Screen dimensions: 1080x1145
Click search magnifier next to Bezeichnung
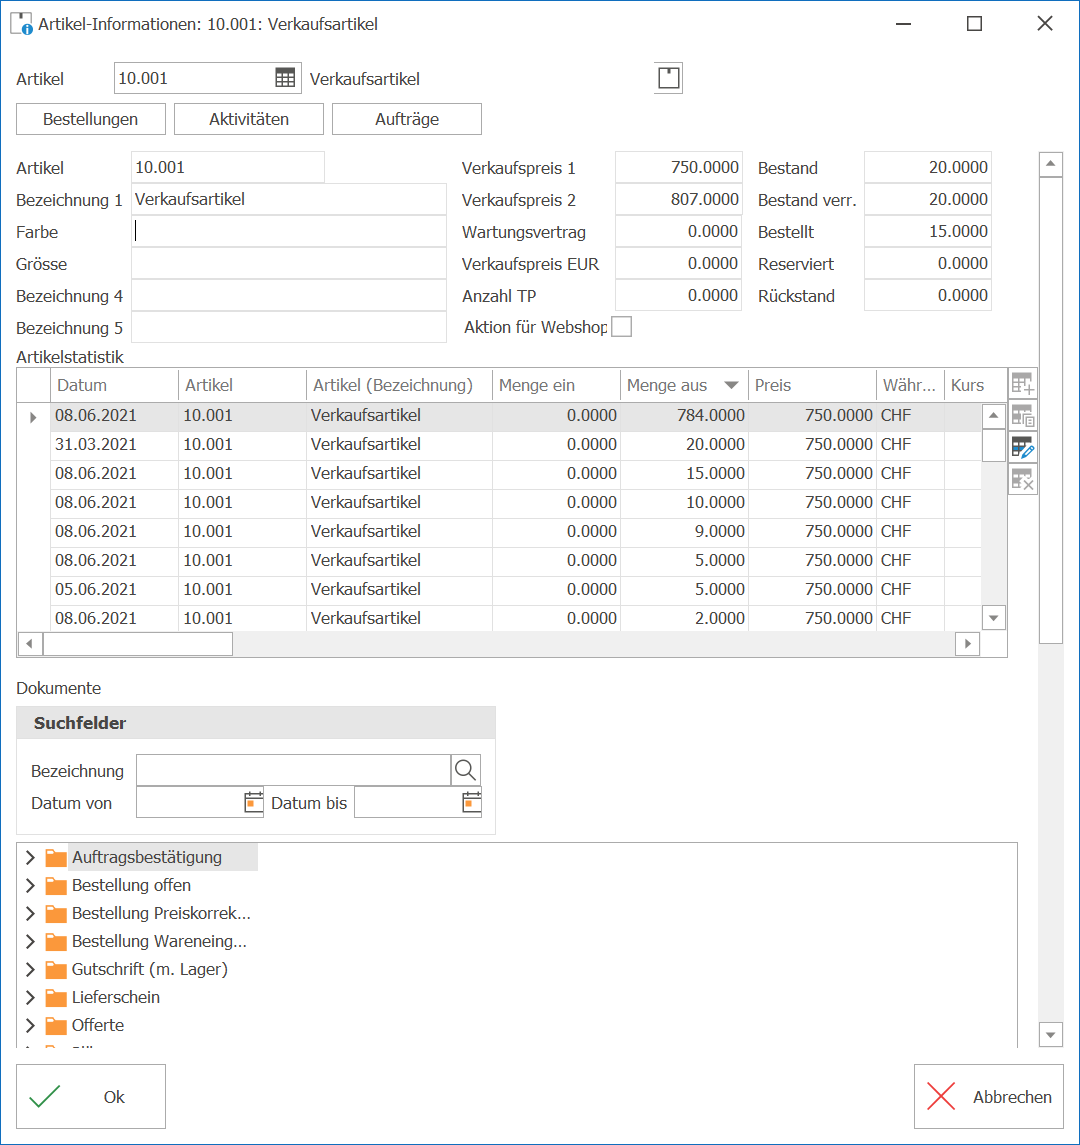pos(465,770)
